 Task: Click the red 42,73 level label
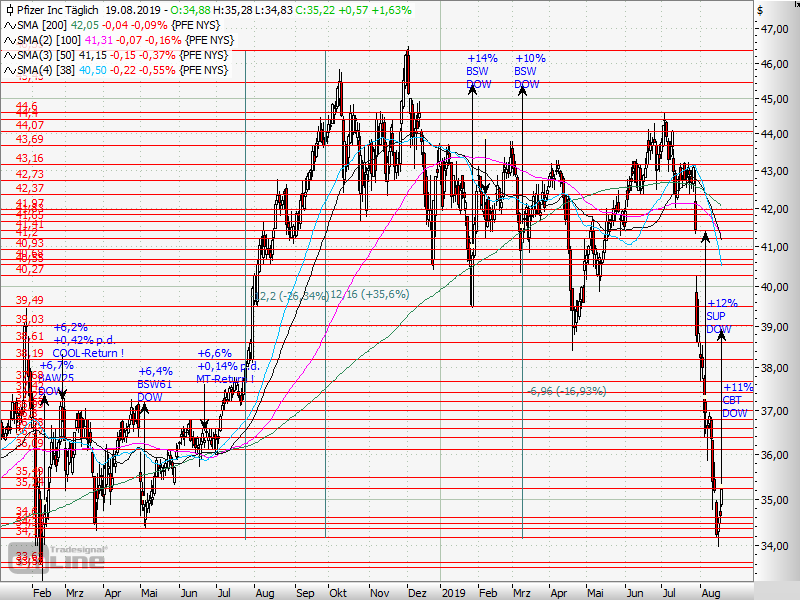pyautogui.click(x=30, y=174)
